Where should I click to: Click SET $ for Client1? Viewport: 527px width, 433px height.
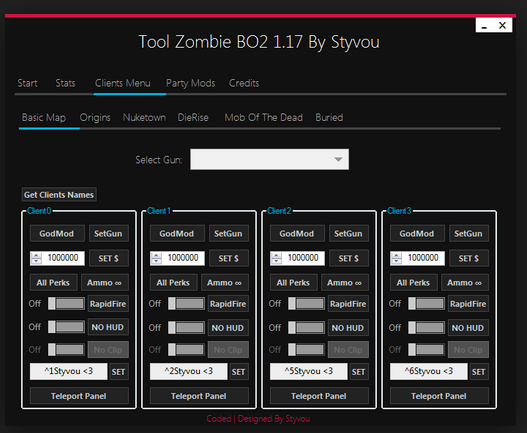point(229,258)
